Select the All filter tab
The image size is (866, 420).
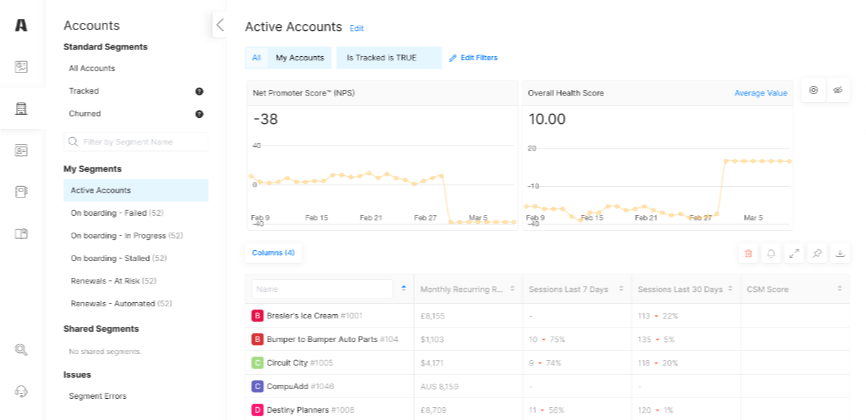256,57
